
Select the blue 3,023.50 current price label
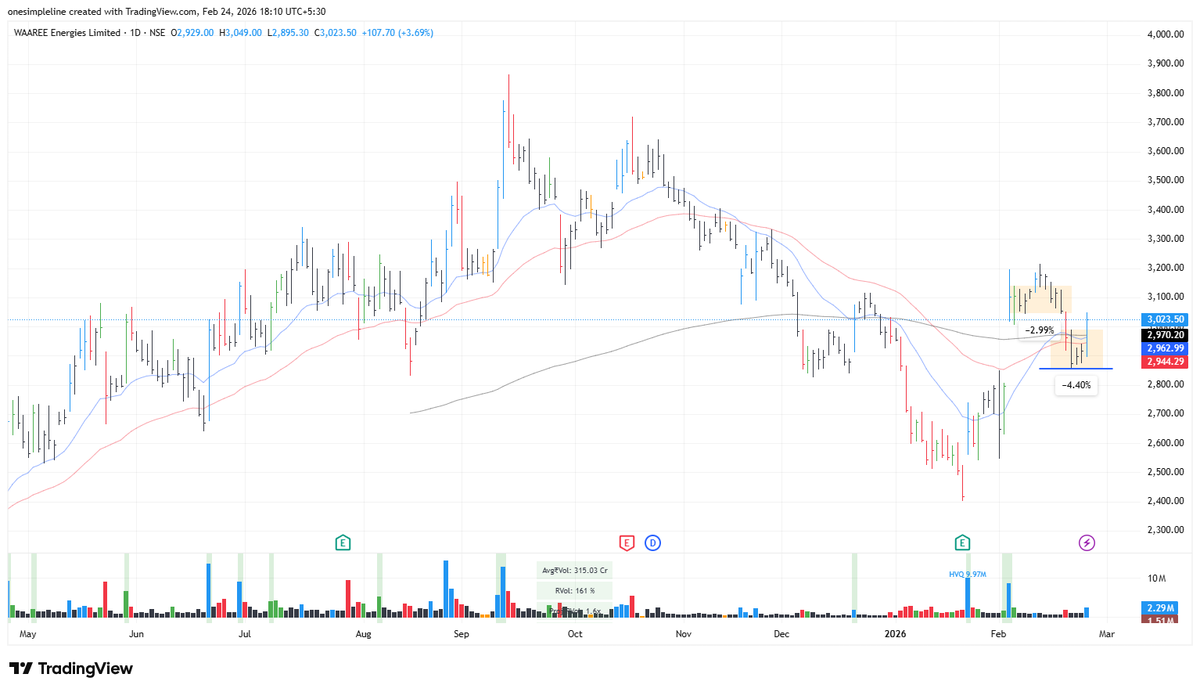coord(1165,319)
